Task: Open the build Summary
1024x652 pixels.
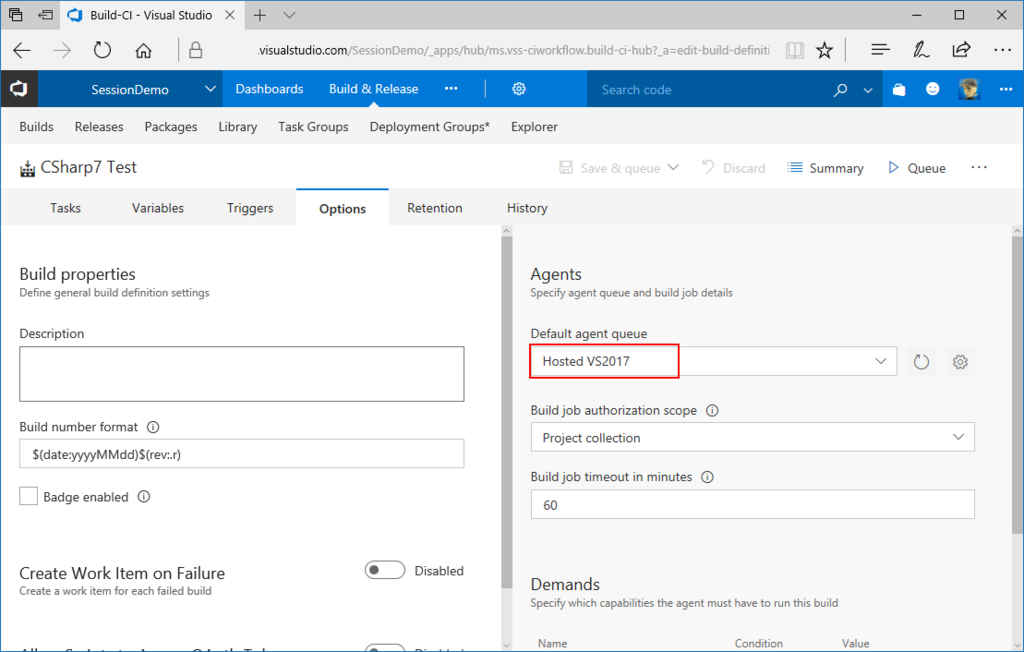Action: pyautogui.click(x=825, y=168)
